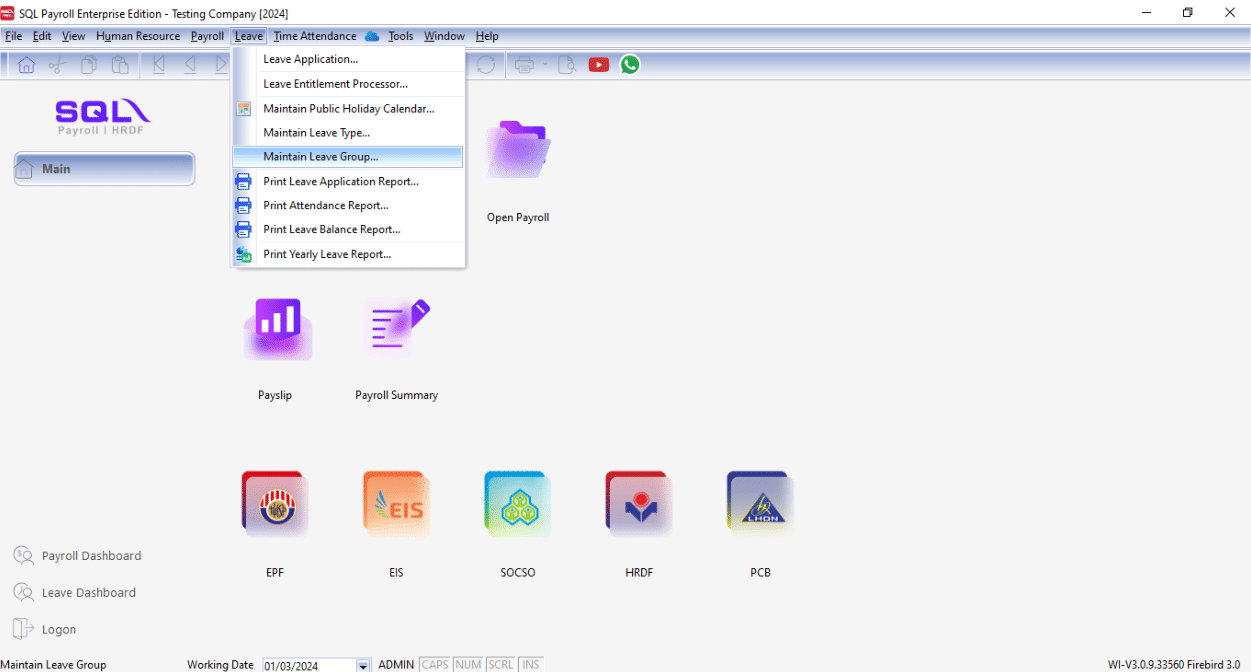Select Maintain Leave Type menu entry

click(x=316, y=133)
